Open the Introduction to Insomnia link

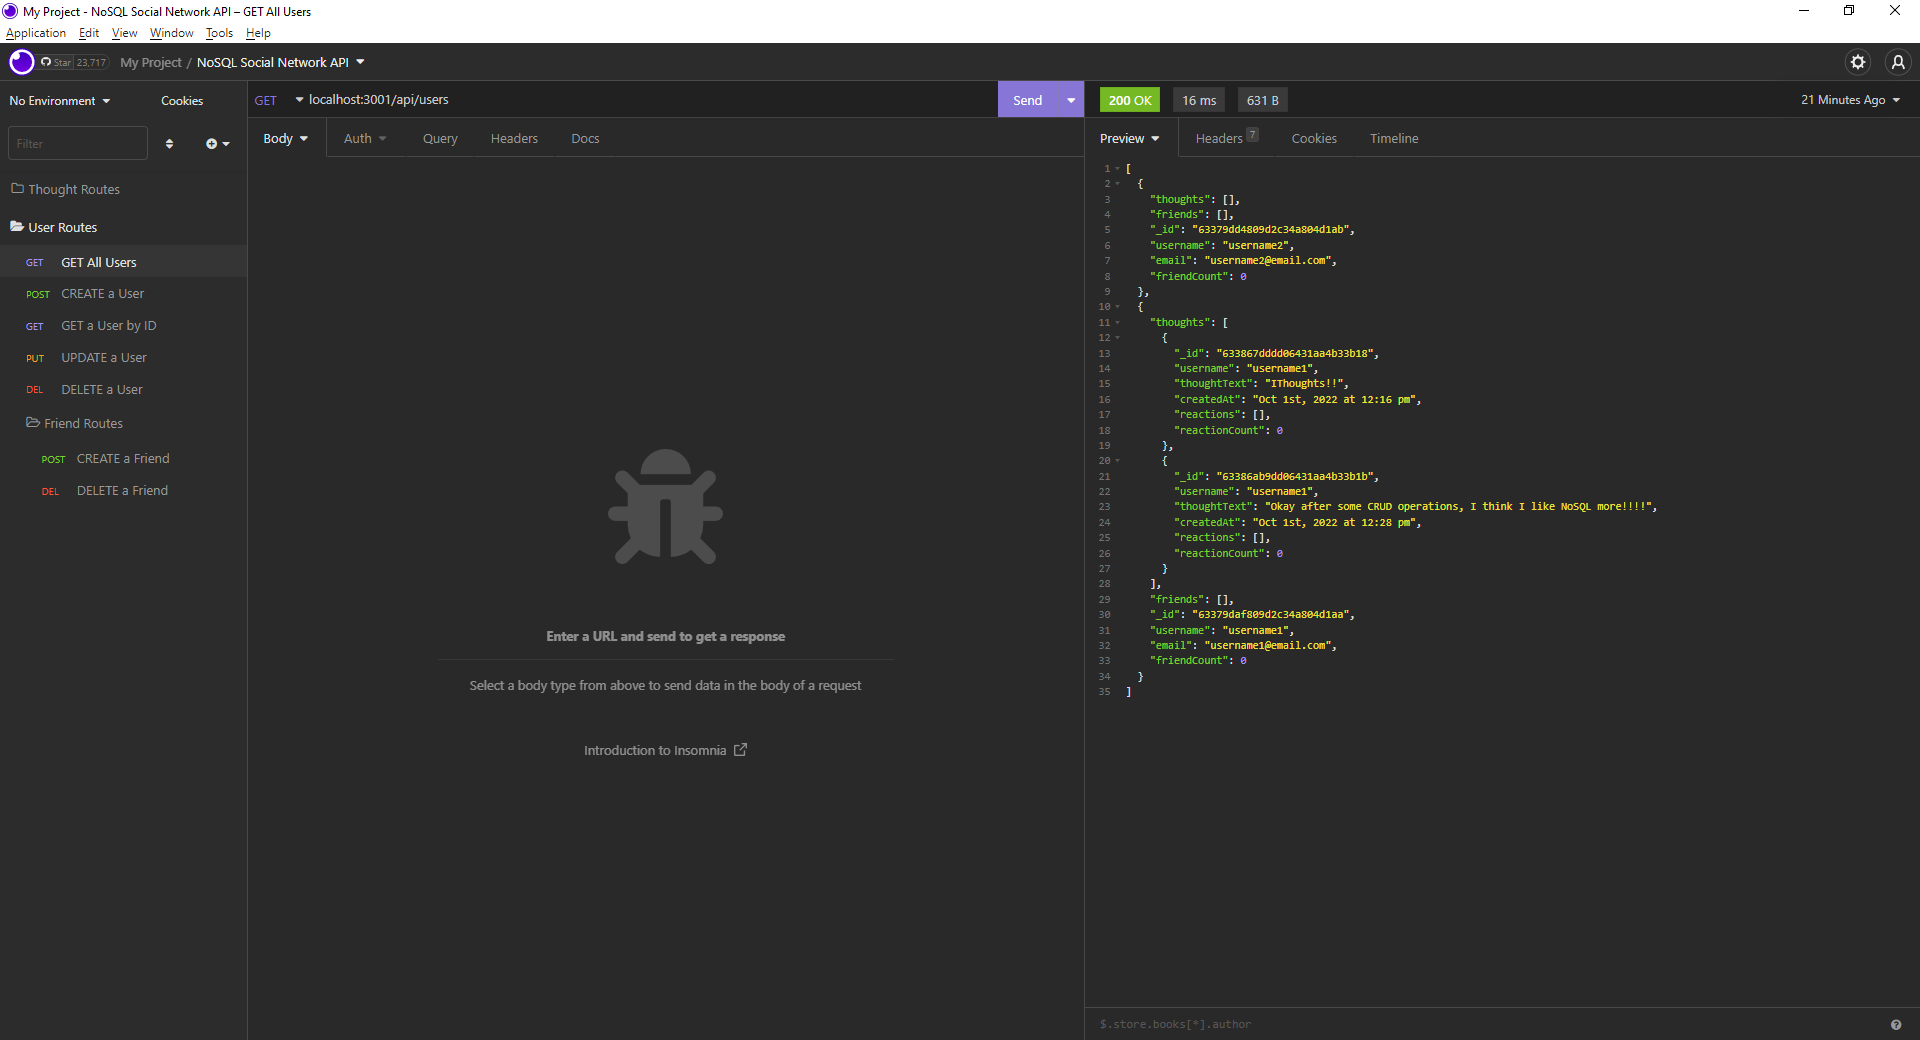655,750
